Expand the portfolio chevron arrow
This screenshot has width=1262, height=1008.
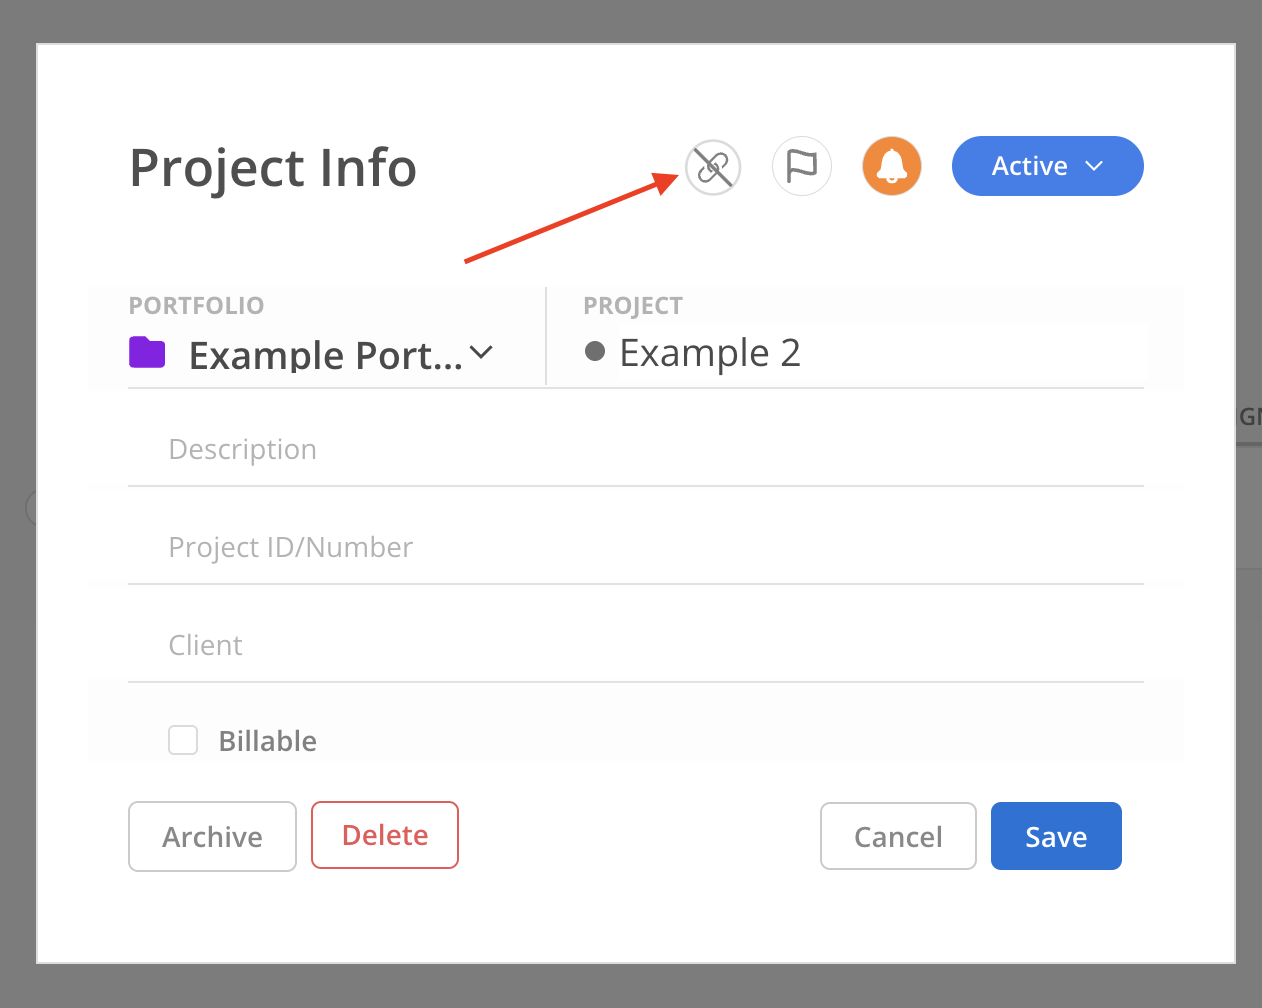click(481, 352)
